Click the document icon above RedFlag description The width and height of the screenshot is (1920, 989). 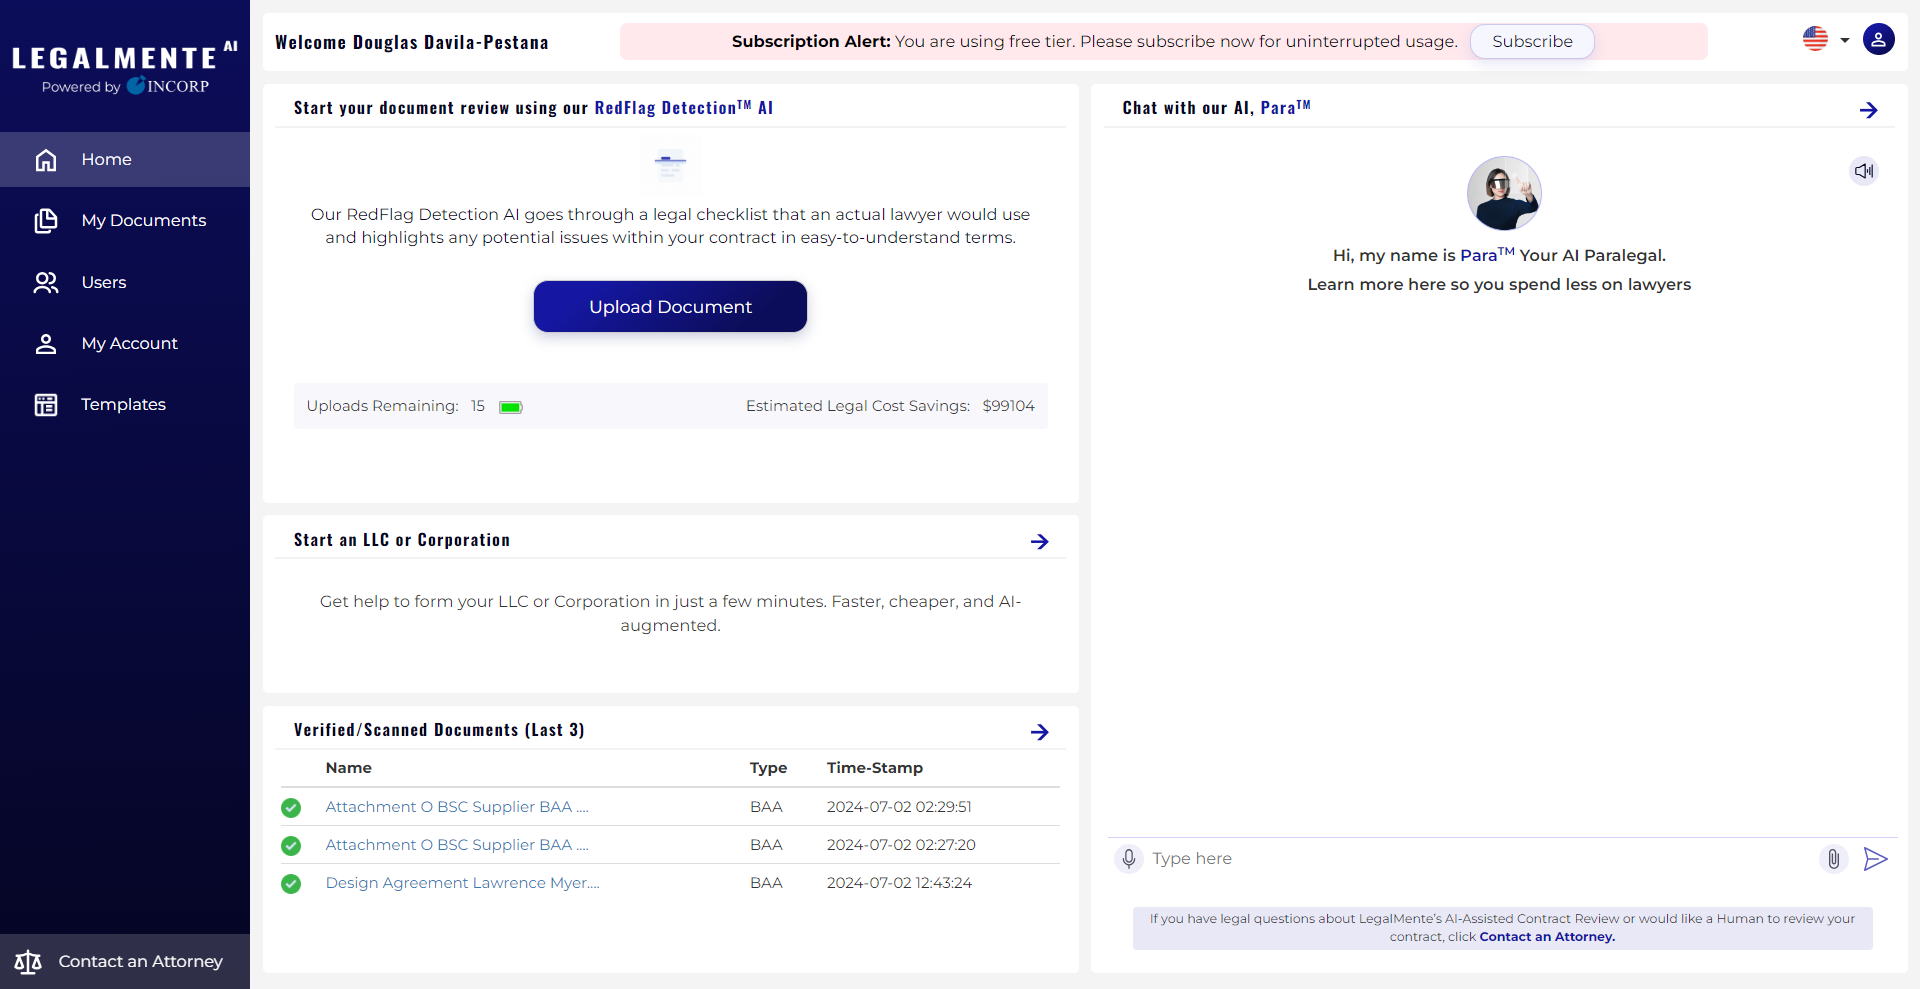[670, 164]
